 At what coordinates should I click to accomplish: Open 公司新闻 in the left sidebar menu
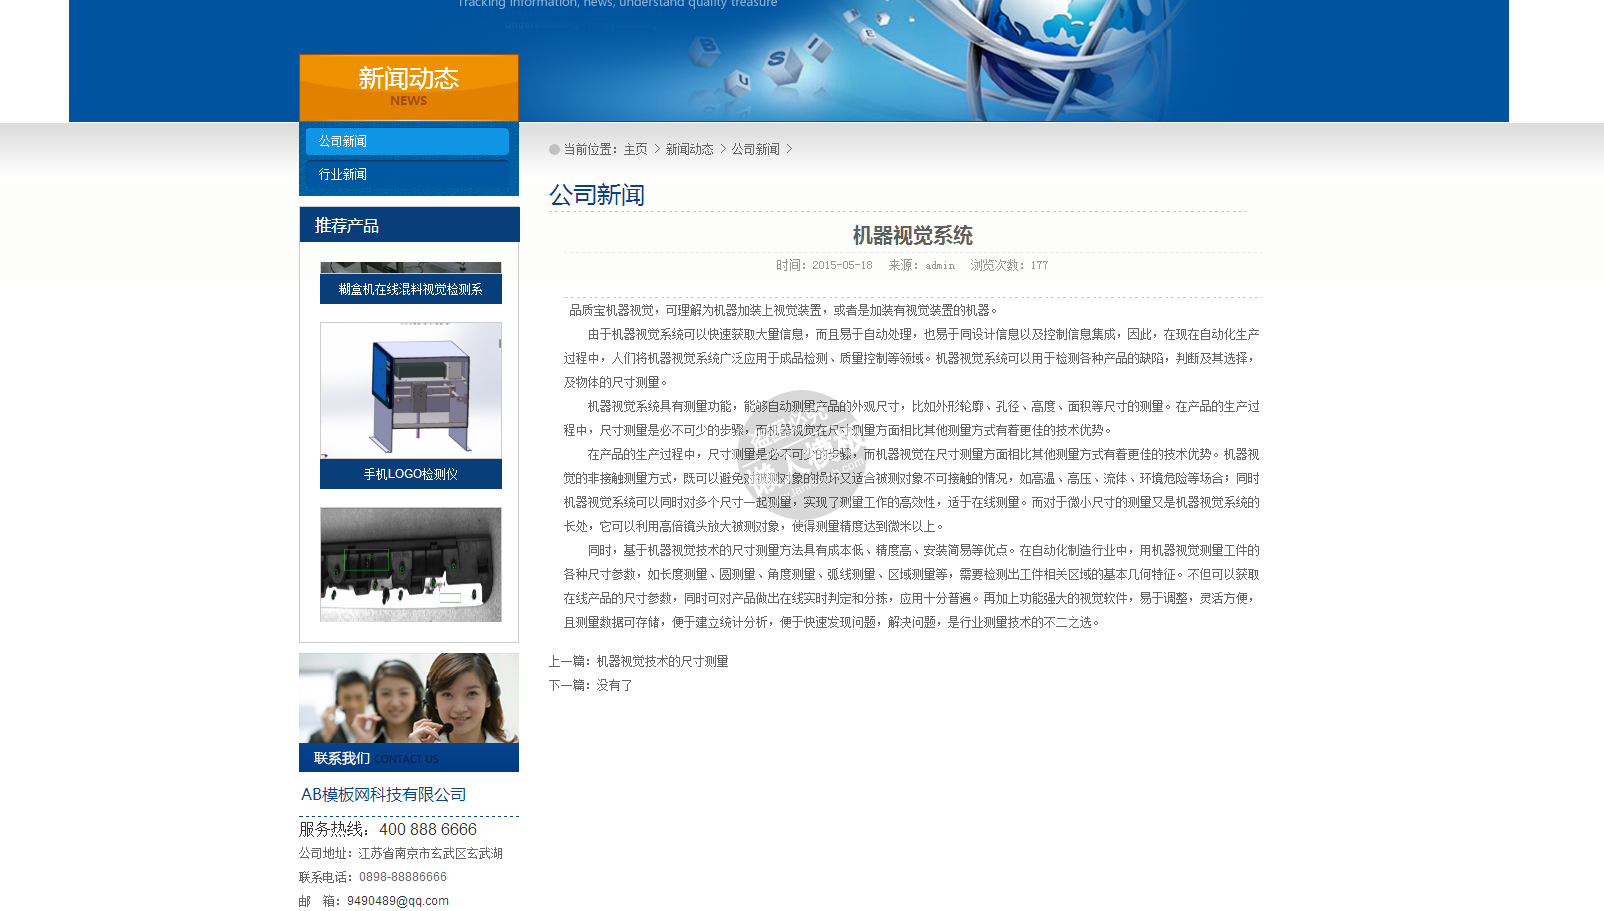(x=407, y=142)
